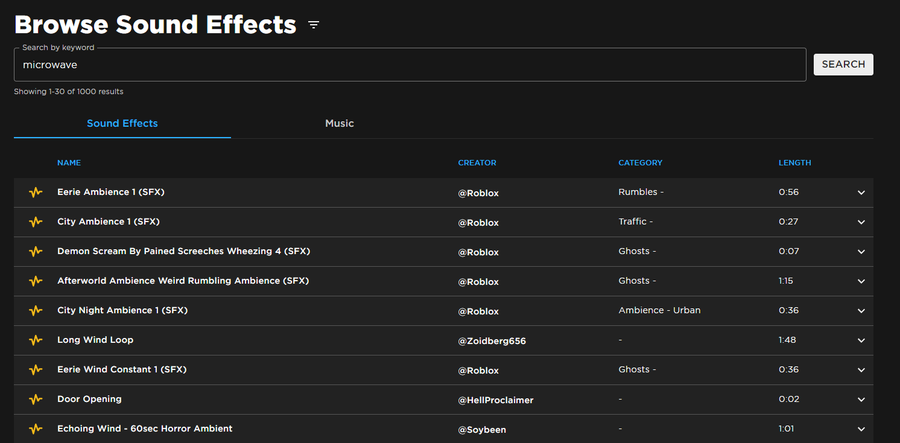Click waveform icon for City Night Ambience 1
Image resolution: width=900 pixels, height=443 pixels.
click(x=36, y=310)
